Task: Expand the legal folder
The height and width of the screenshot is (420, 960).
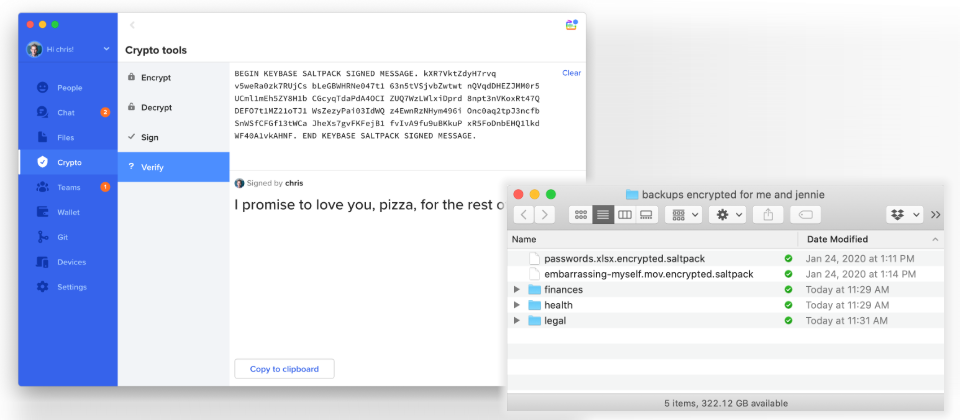Action: pos(517,320)
